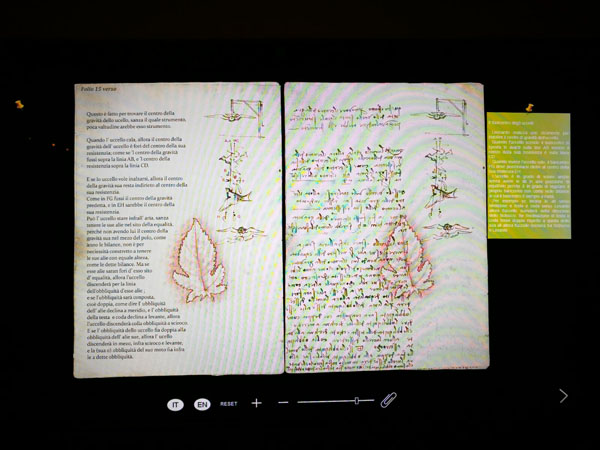The image size is (600, 450).
Task: Click the leaf drawing on the manuscript page
Action: 406,258
